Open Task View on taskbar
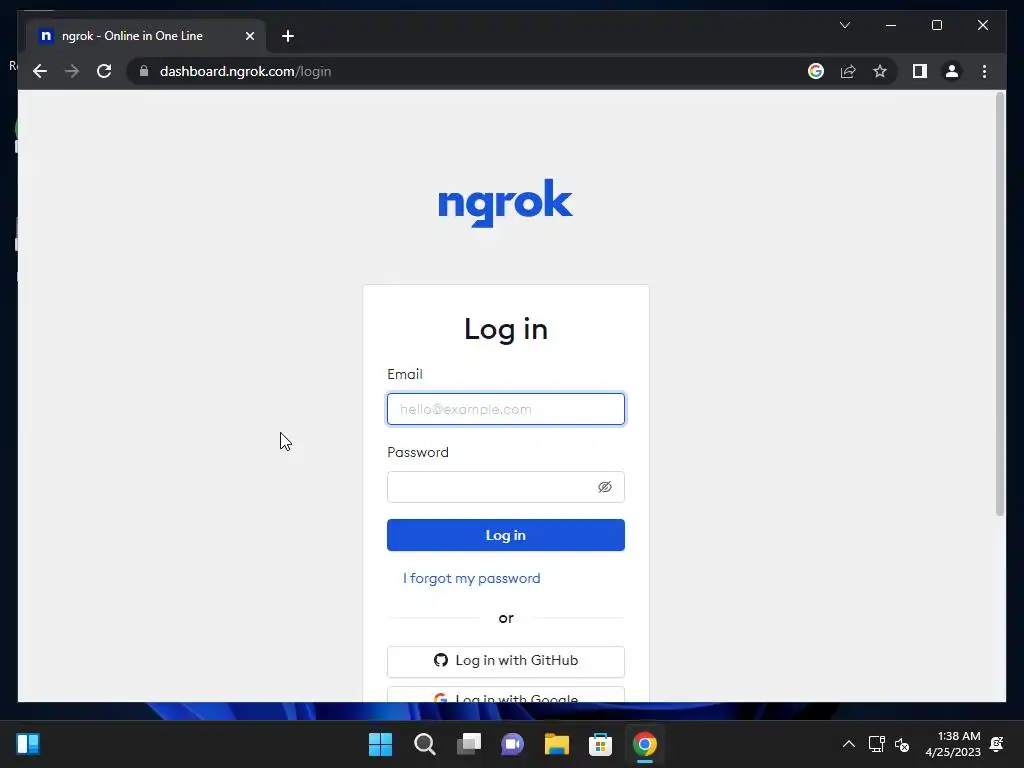Image resolution: width=1024 pixels, height=768 pixels. click(x=468, y=744)
